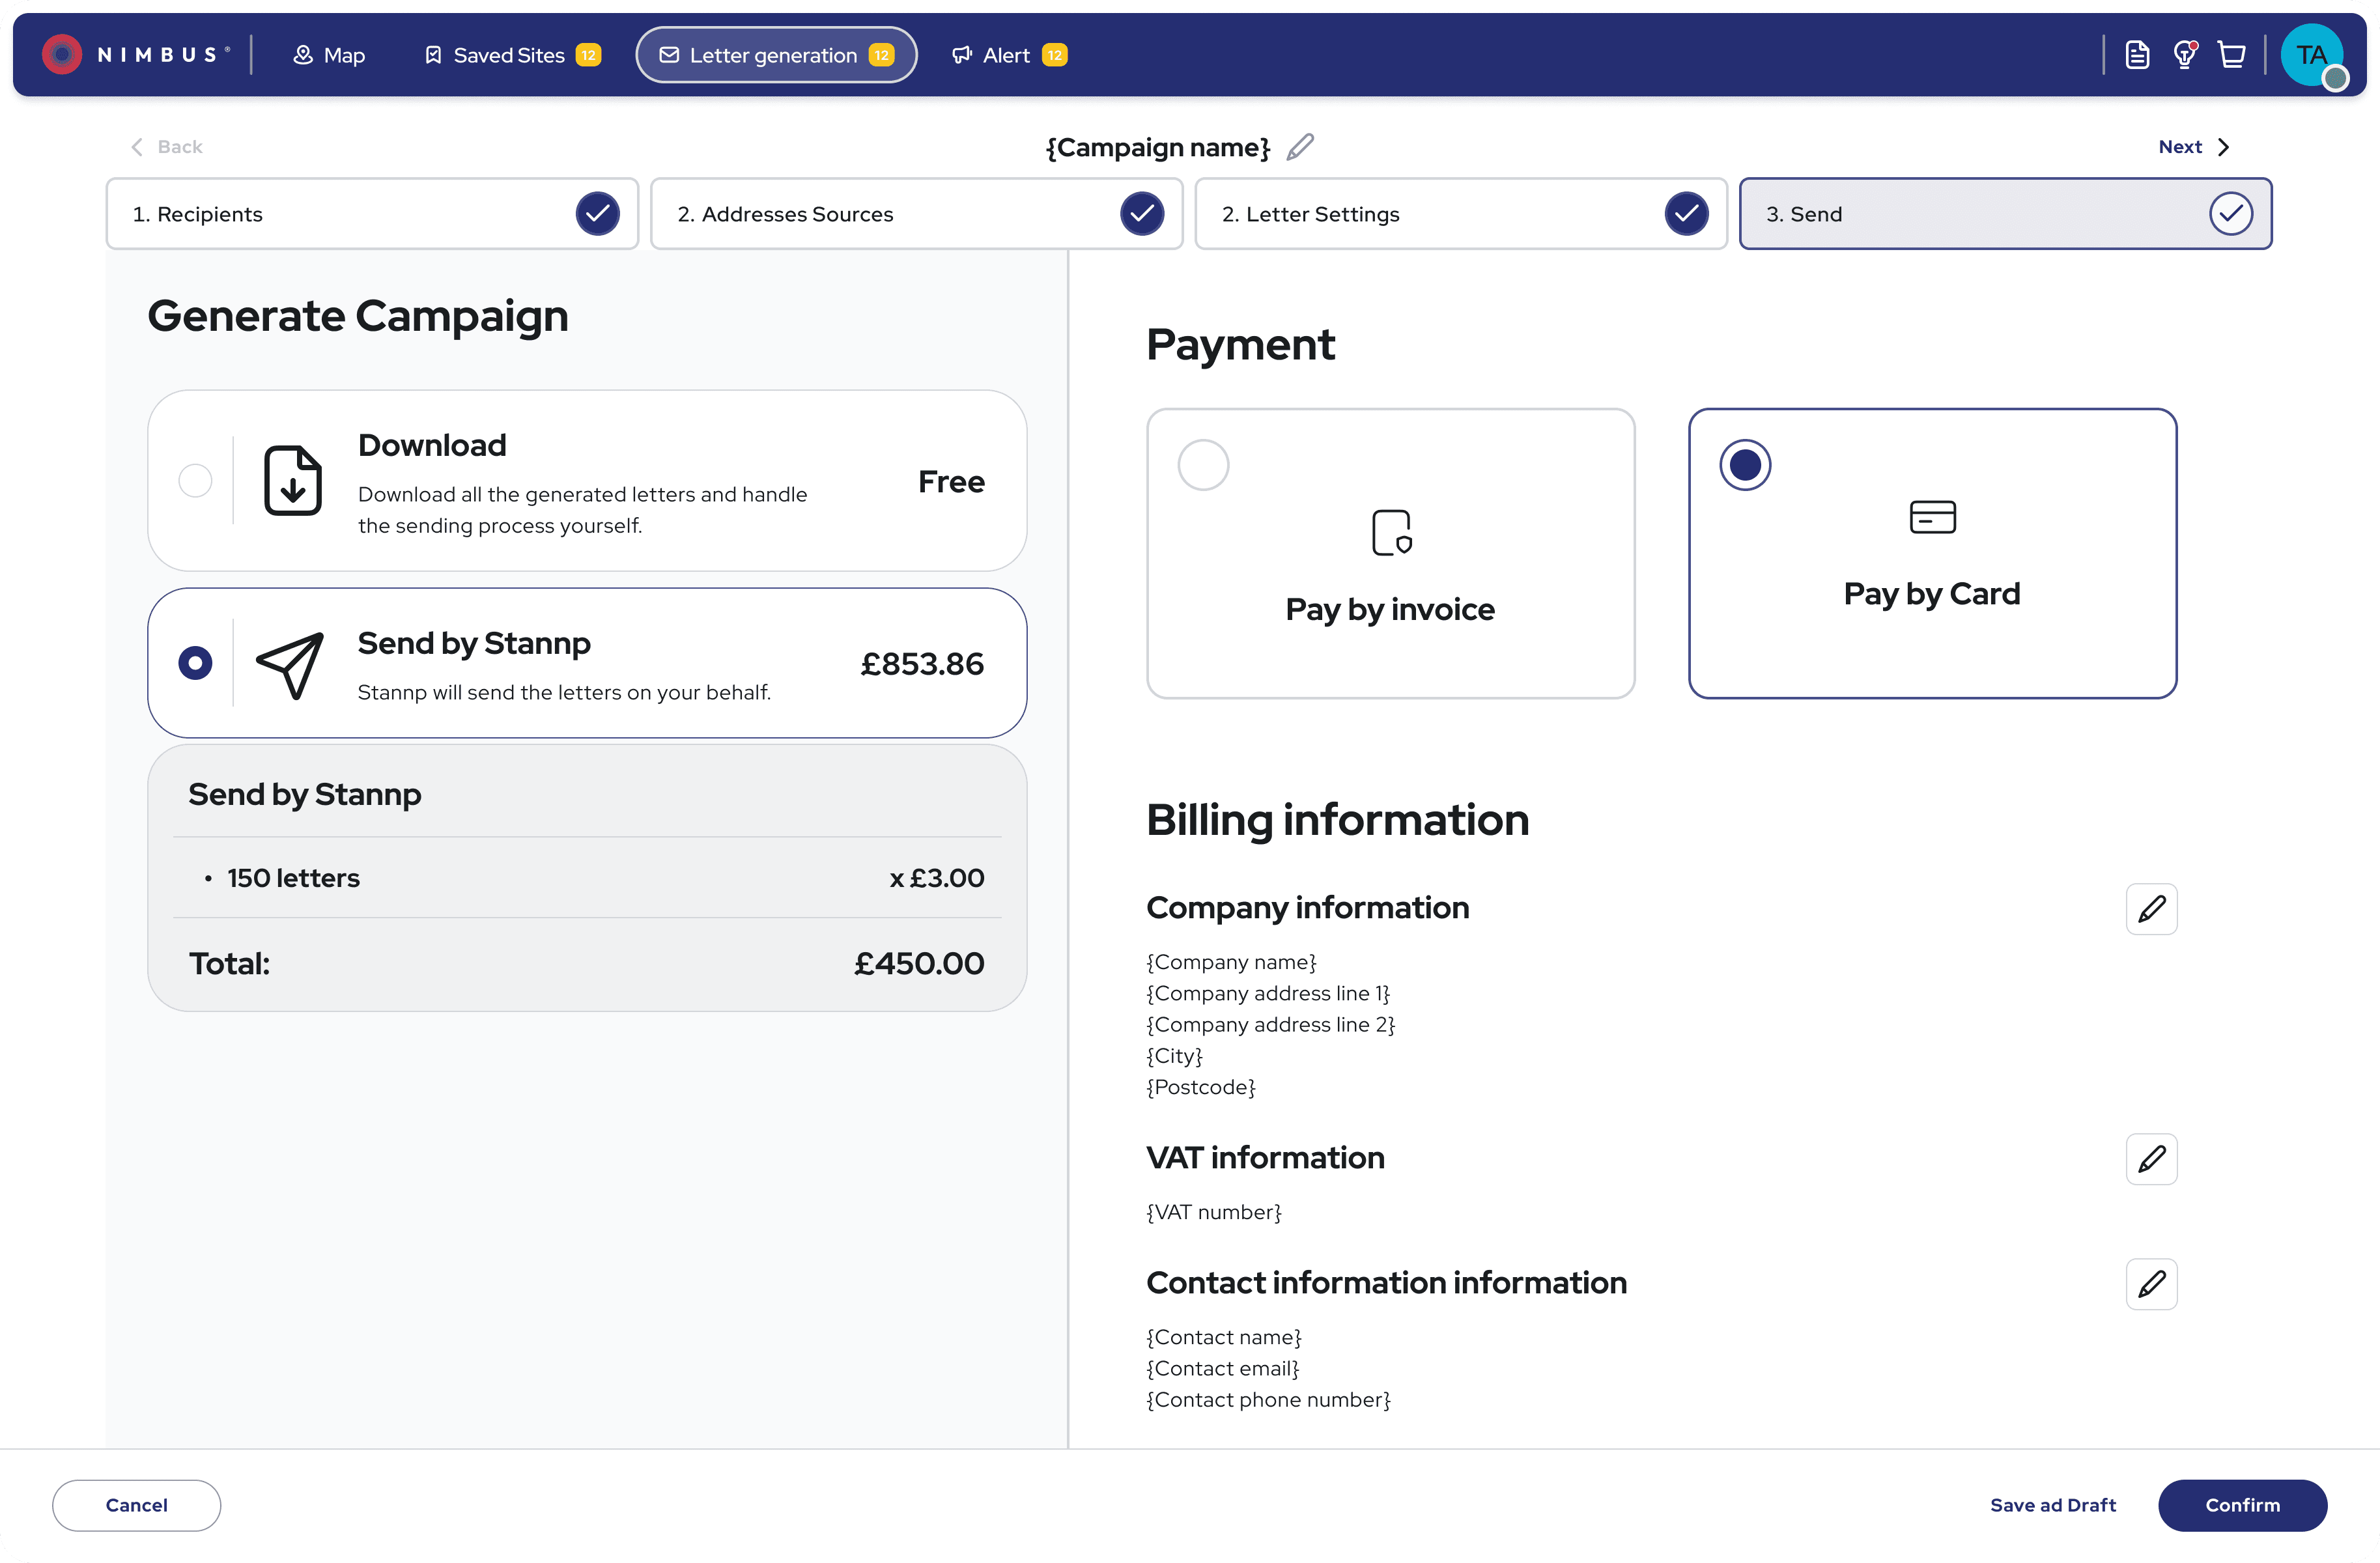Click the Next chevron arrow
2380x1563 pixels.
click(x=2223, y=147)
